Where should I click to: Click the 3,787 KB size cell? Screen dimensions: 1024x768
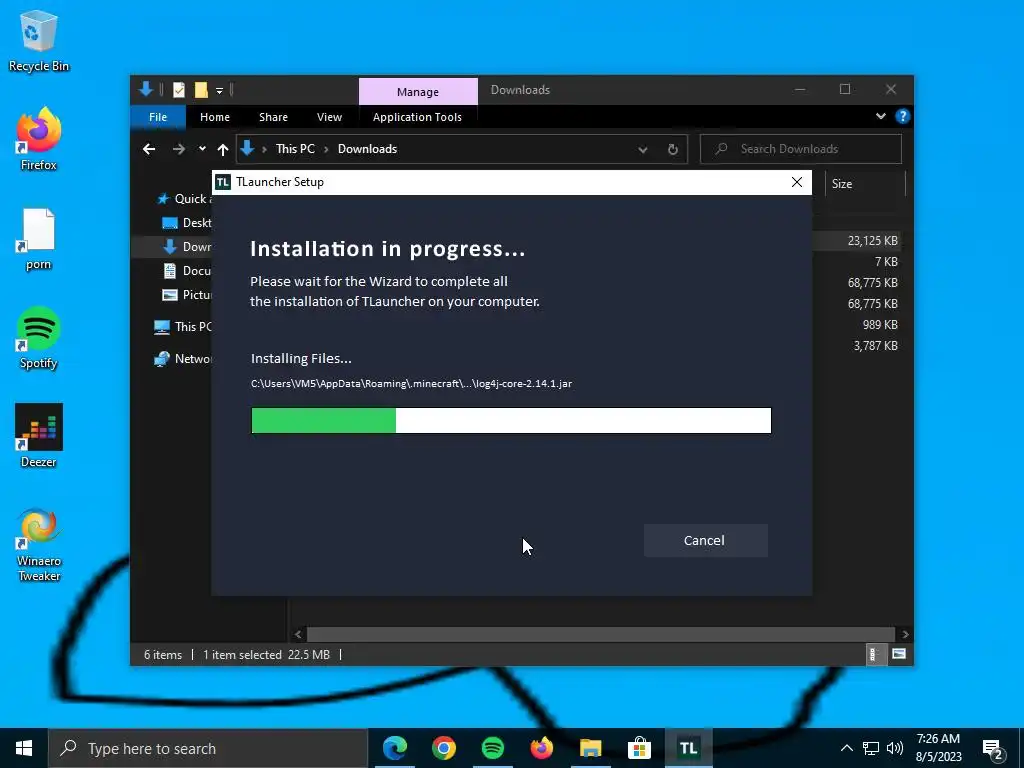tap(875, 345)
